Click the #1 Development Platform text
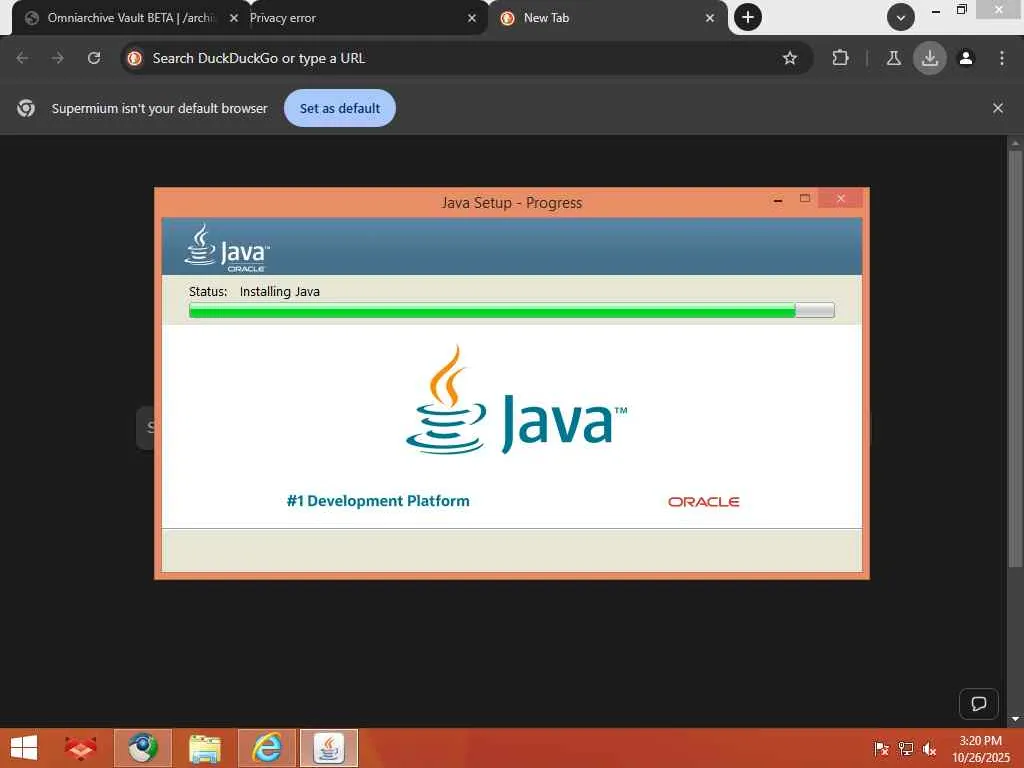Viewport: 1024px width, 768px height. (x=378, y=501)
